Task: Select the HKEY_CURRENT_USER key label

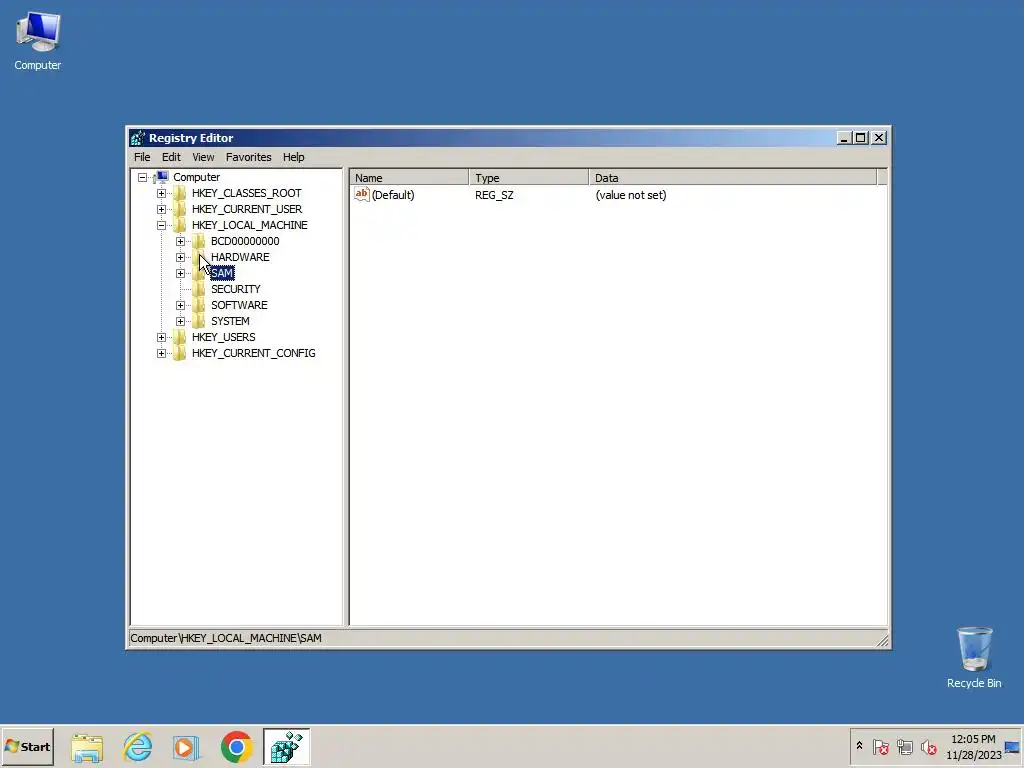Action: [247, 209]
